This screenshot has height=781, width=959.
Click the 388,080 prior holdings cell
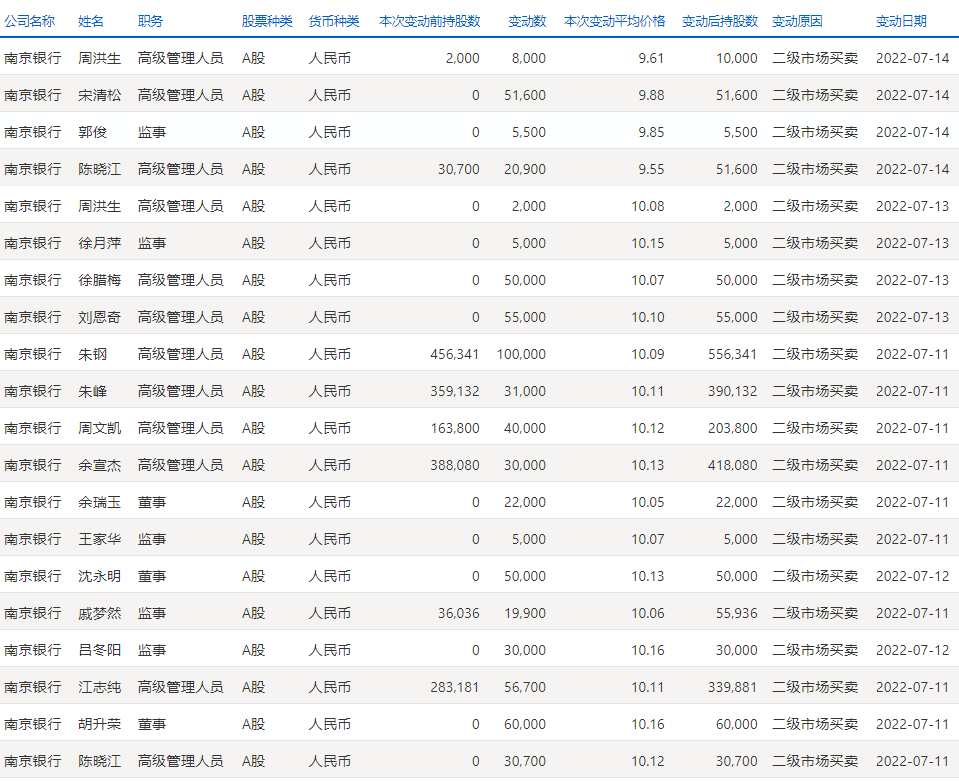pos(454,465)
